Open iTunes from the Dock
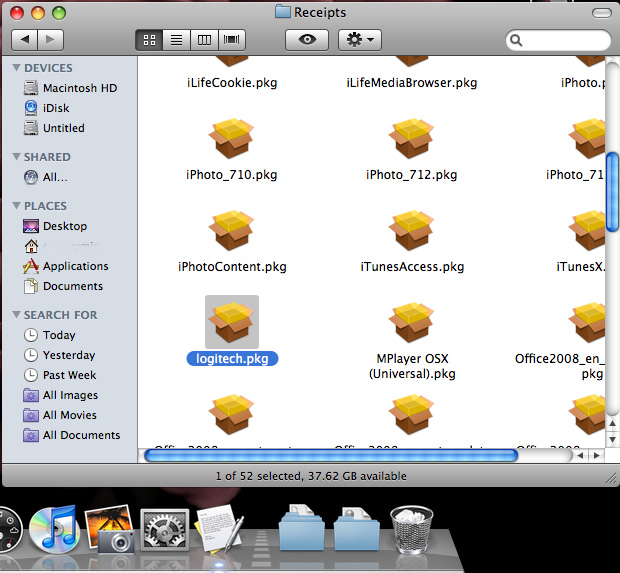The image size is (620, 573). coord(54,529)
